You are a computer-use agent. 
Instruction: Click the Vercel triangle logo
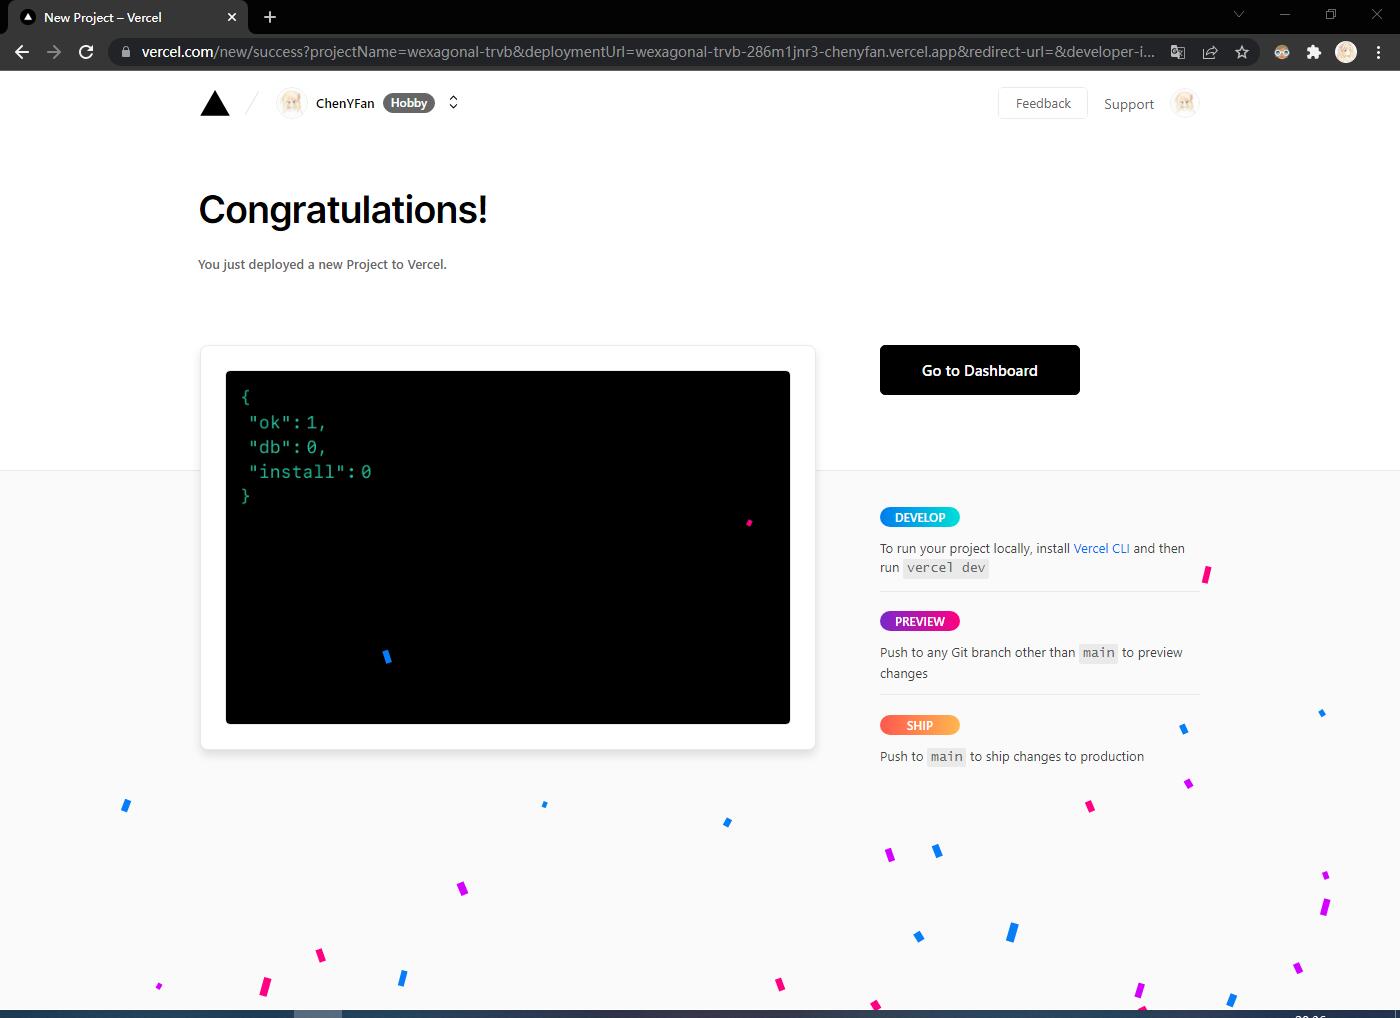215,103
